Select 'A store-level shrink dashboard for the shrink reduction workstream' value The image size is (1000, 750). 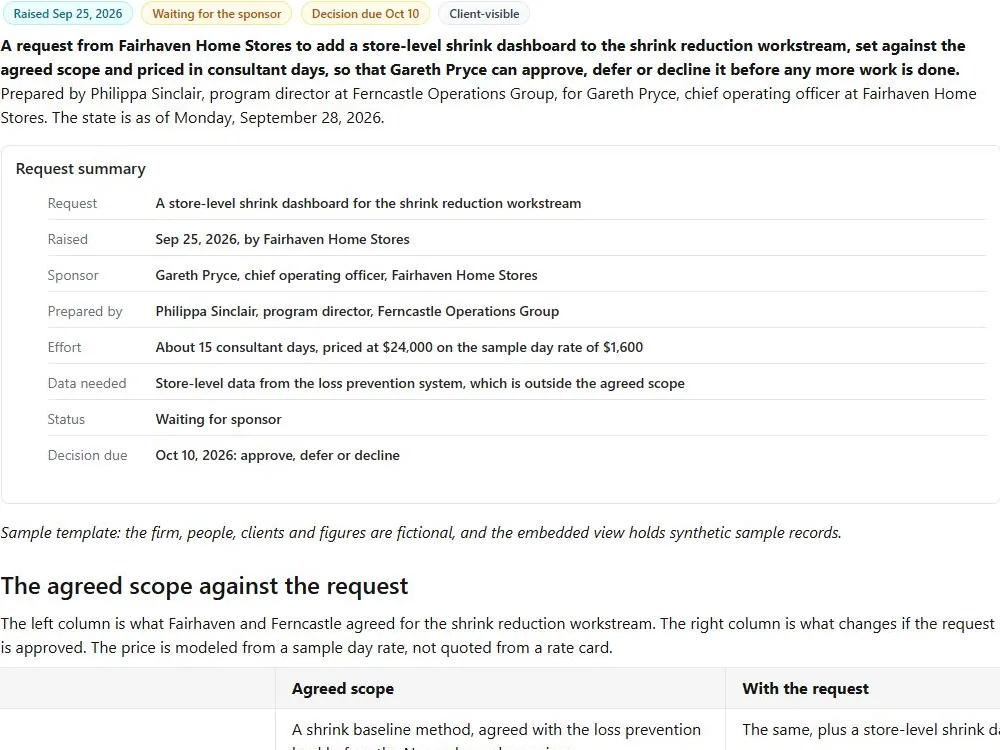tap(368, 203)
